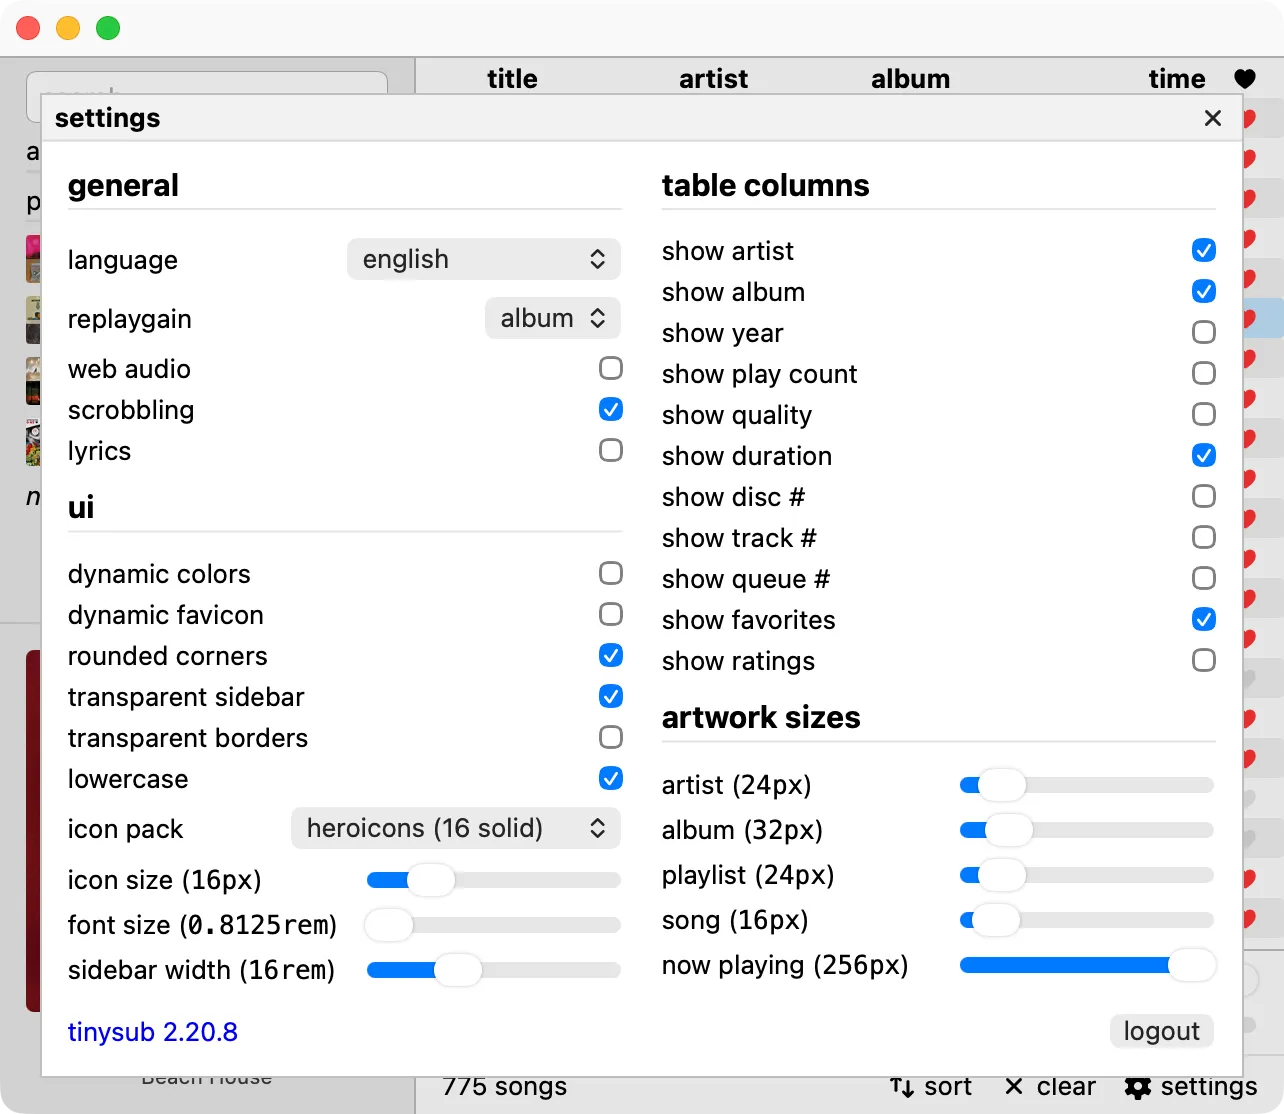Image resolution: width=1284 pixels, height=1114 pixels.
Task: Check show ratings column
Action: 1204,660
